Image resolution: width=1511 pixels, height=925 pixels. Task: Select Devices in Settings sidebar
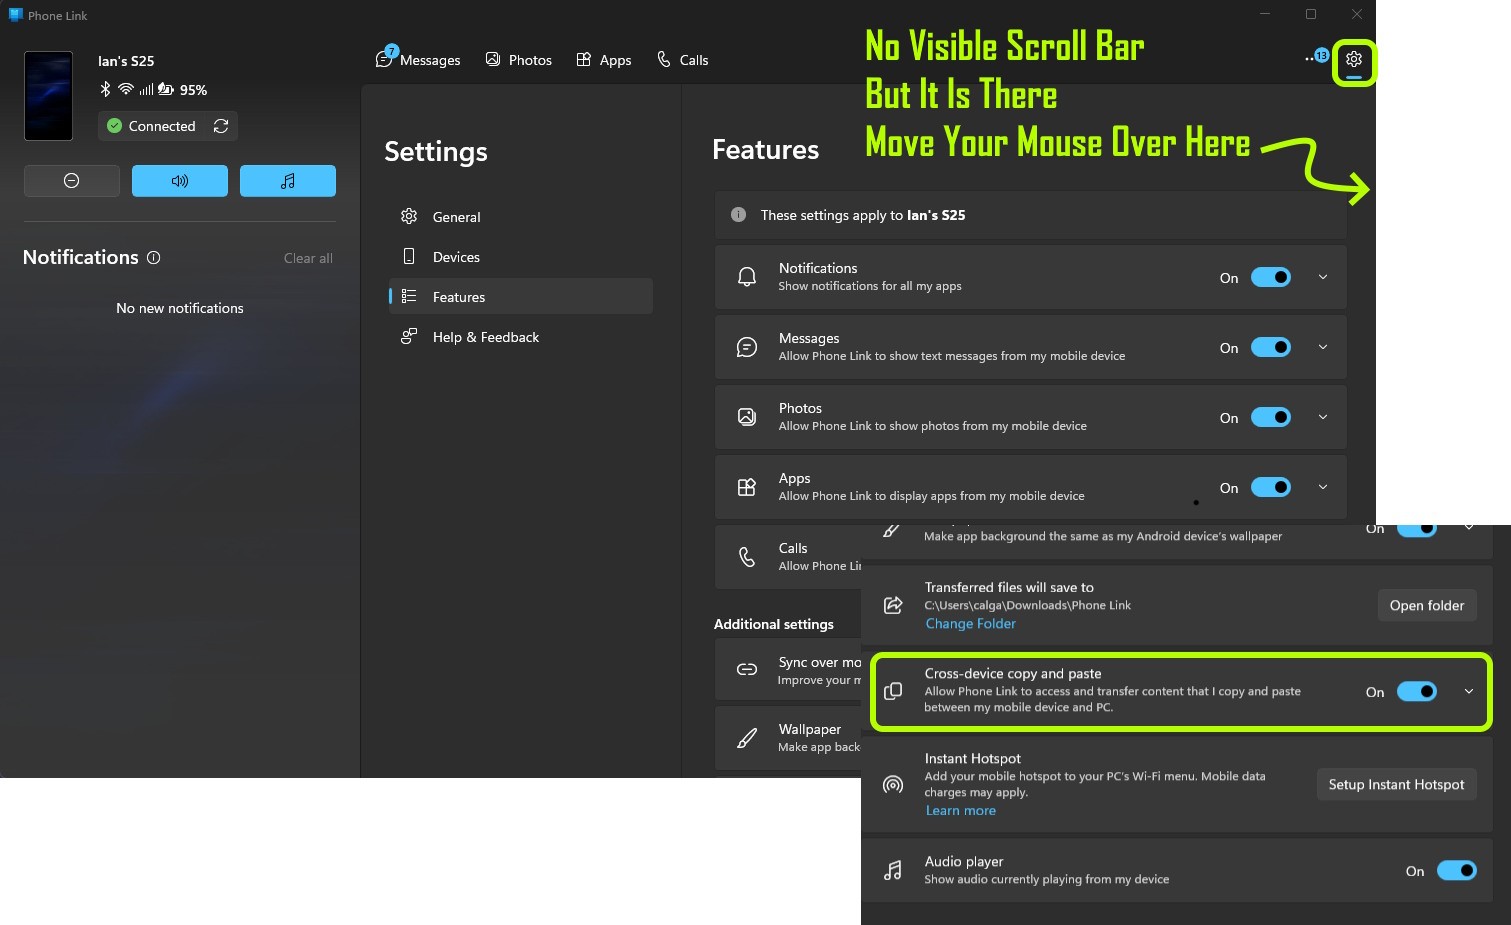tap(456, 257)
